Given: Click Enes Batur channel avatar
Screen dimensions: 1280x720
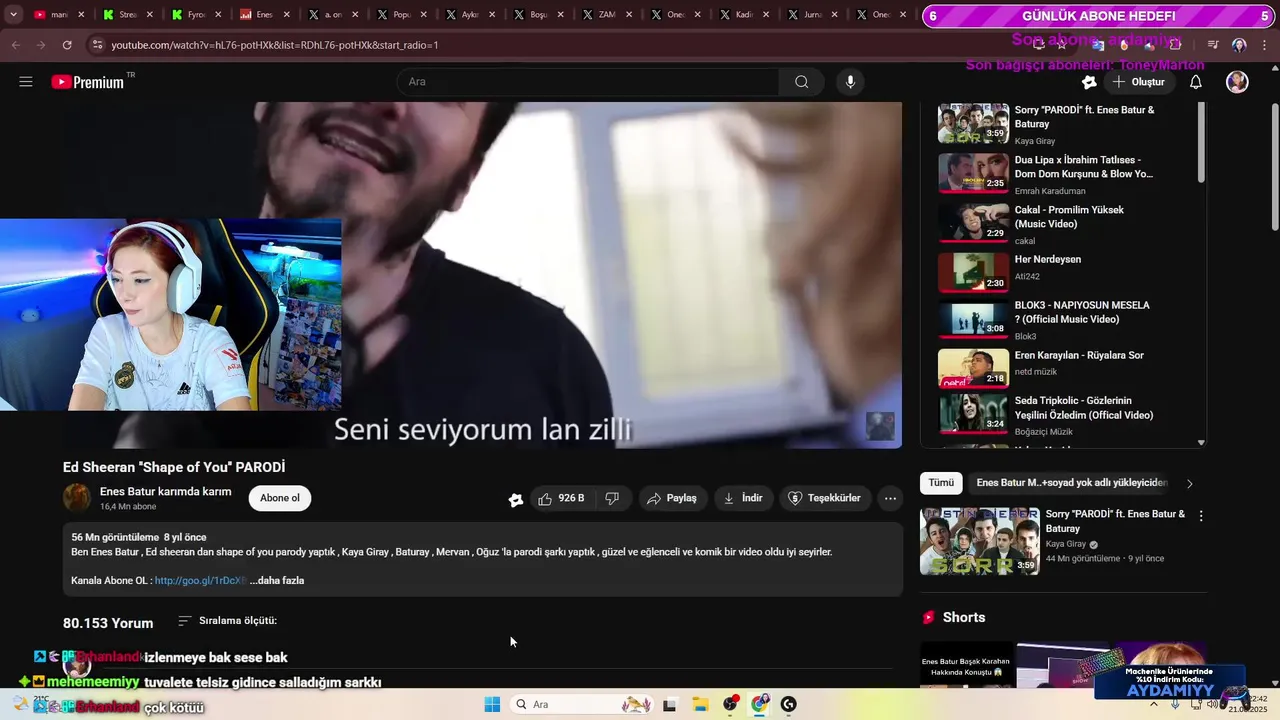Looking at the screenshot, I should coord(77,498).
